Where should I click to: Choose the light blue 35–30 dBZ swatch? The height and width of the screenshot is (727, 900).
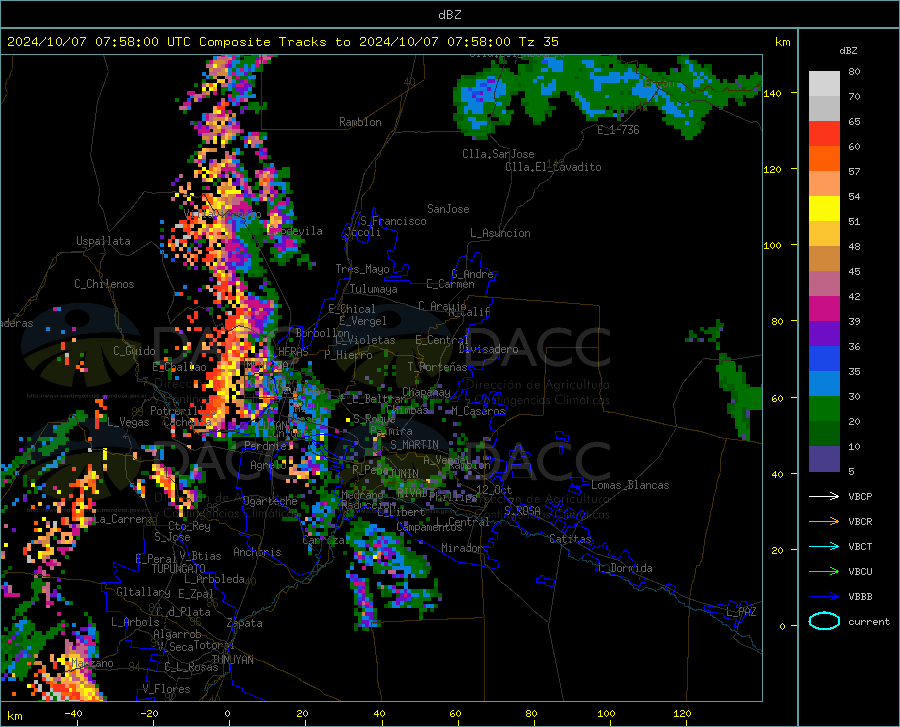point(824,384)
